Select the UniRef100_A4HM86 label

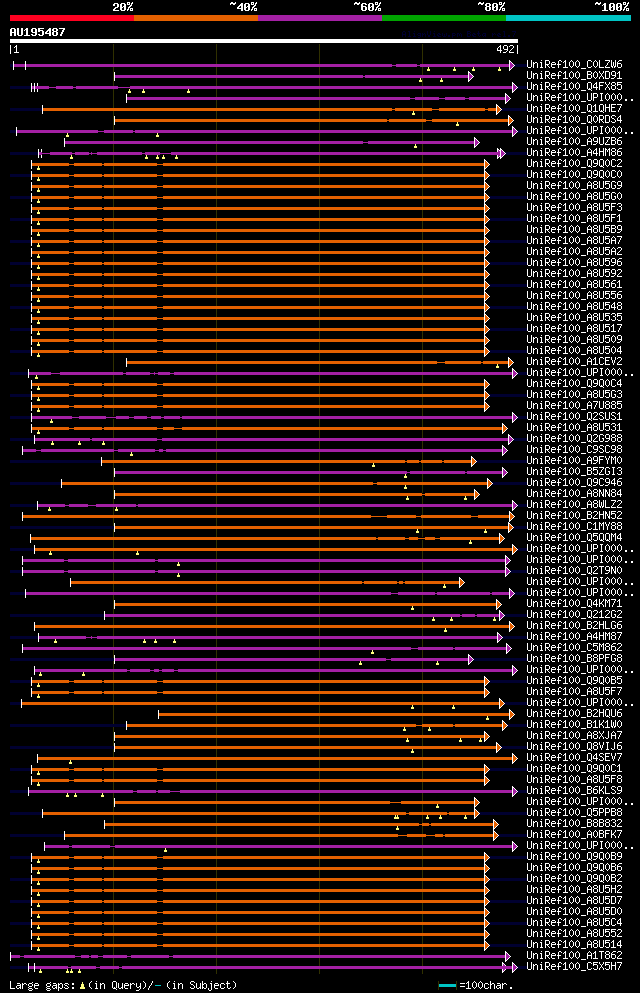(574, 153)
